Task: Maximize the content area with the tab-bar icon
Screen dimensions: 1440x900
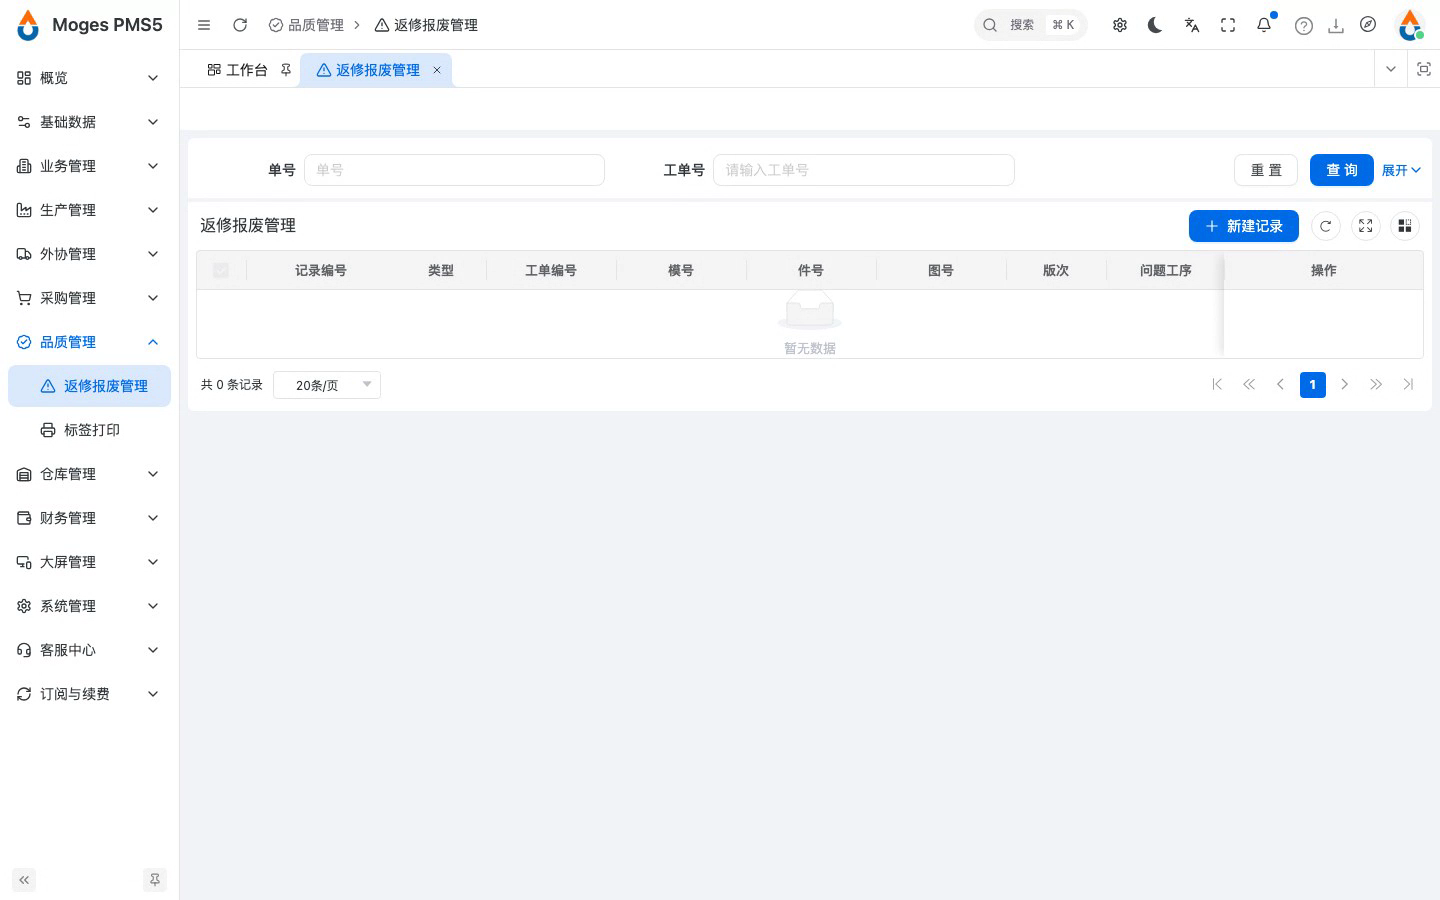Action: 1424,69
